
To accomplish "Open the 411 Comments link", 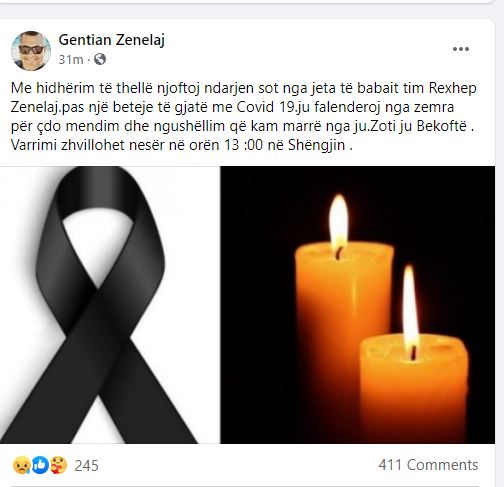I will (x=428, y=465).
